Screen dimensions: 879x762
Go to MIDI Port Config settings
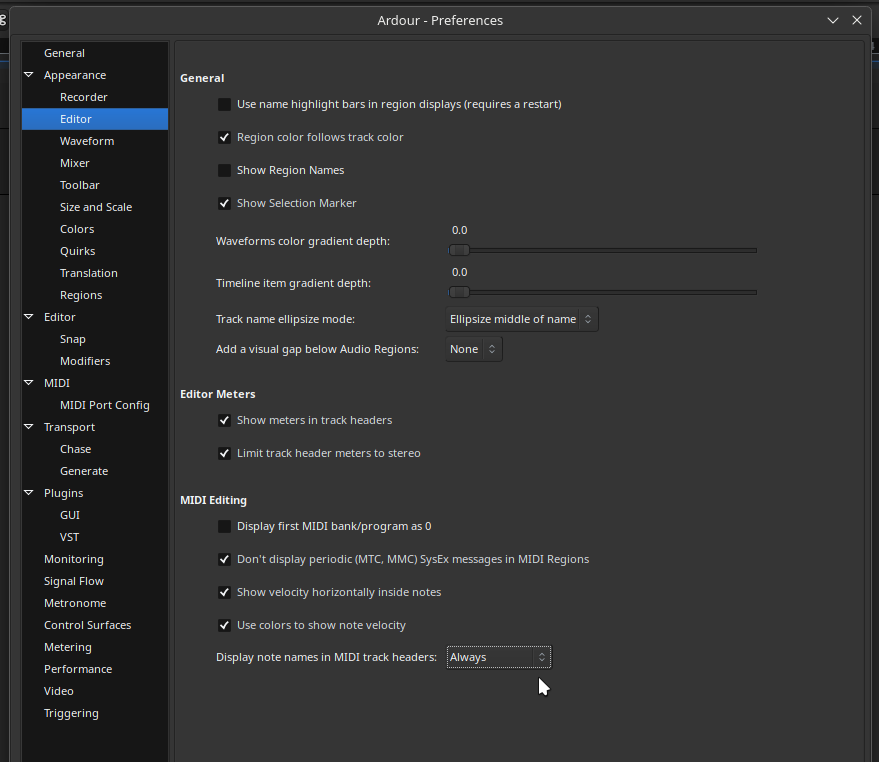coord(104,405)
